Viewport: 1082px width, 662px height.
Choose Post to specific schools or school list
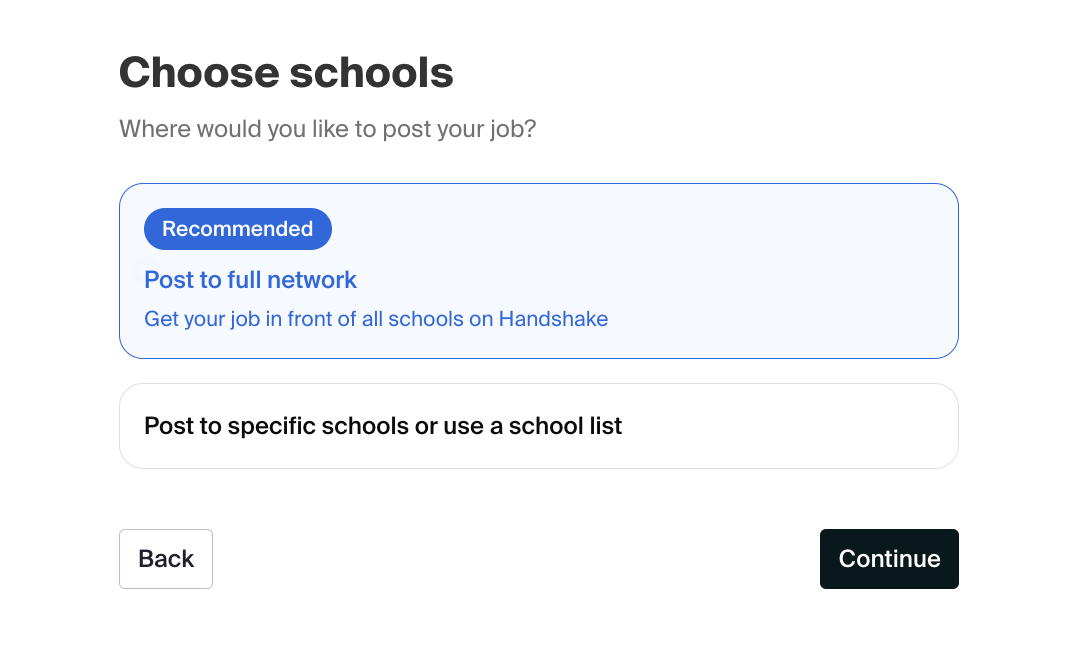tap(538, 426)
